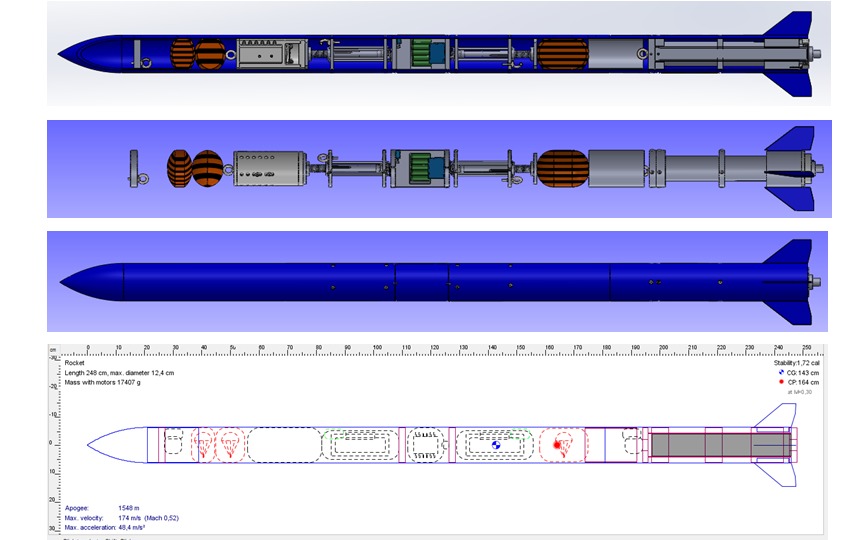Click the green battery pack in cutaway render
The width and height of the screenshot is (859, 540).
pos(420,53)
